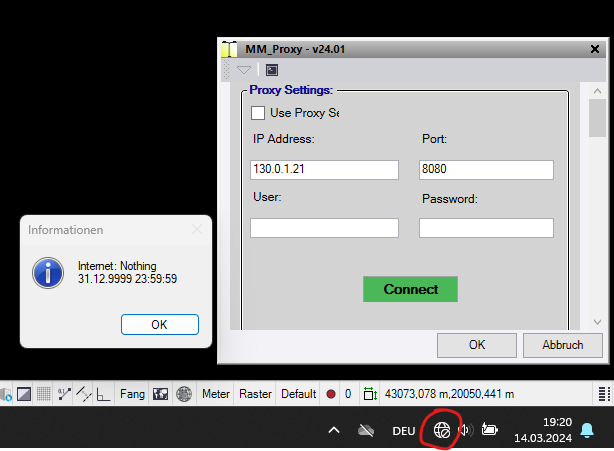Close the MM_Proxy window
Viewport: 614px width, 451px height.
[595, 49]
